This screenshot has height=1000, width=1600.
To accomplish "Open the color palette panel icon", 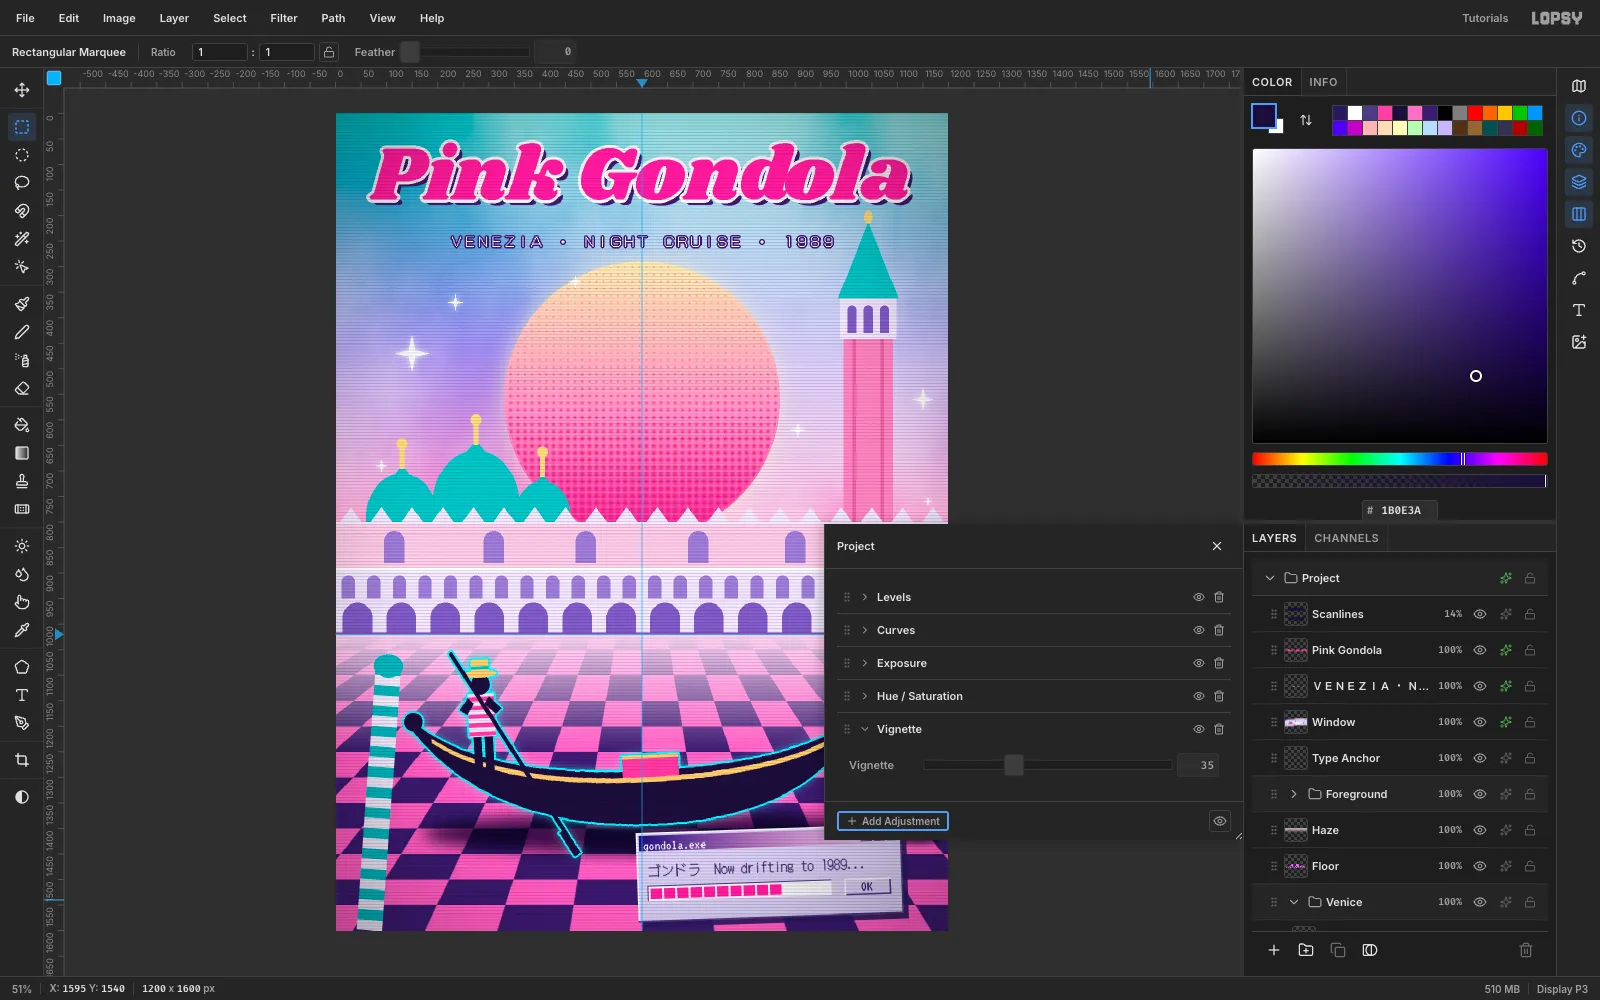I will coord(1579,150).
